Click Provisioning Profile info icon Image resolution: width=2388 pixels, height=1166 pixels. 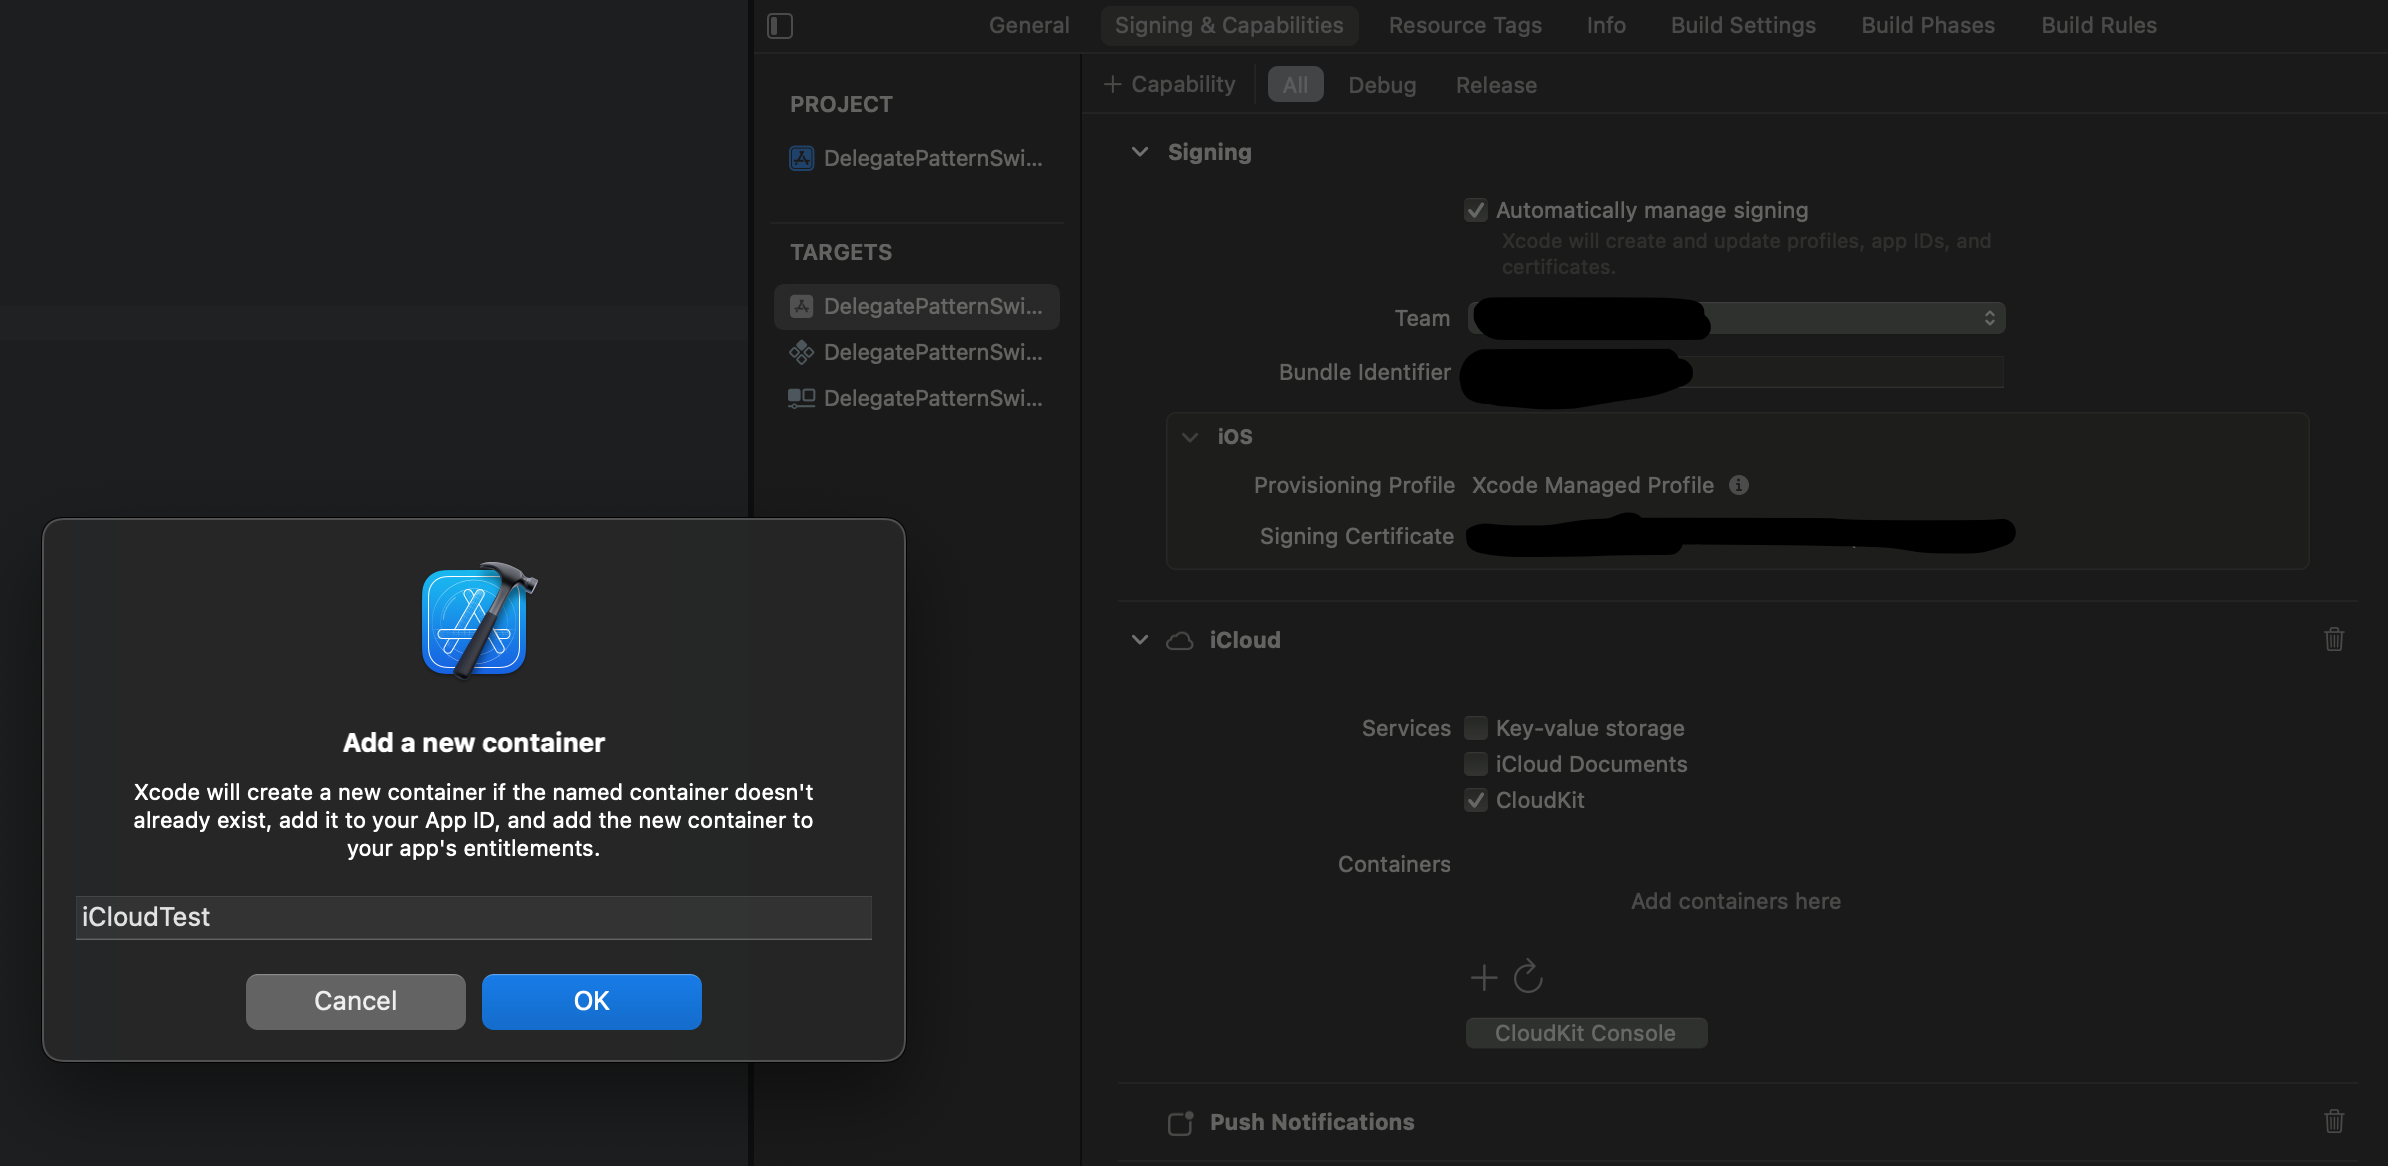(1739, 485)
